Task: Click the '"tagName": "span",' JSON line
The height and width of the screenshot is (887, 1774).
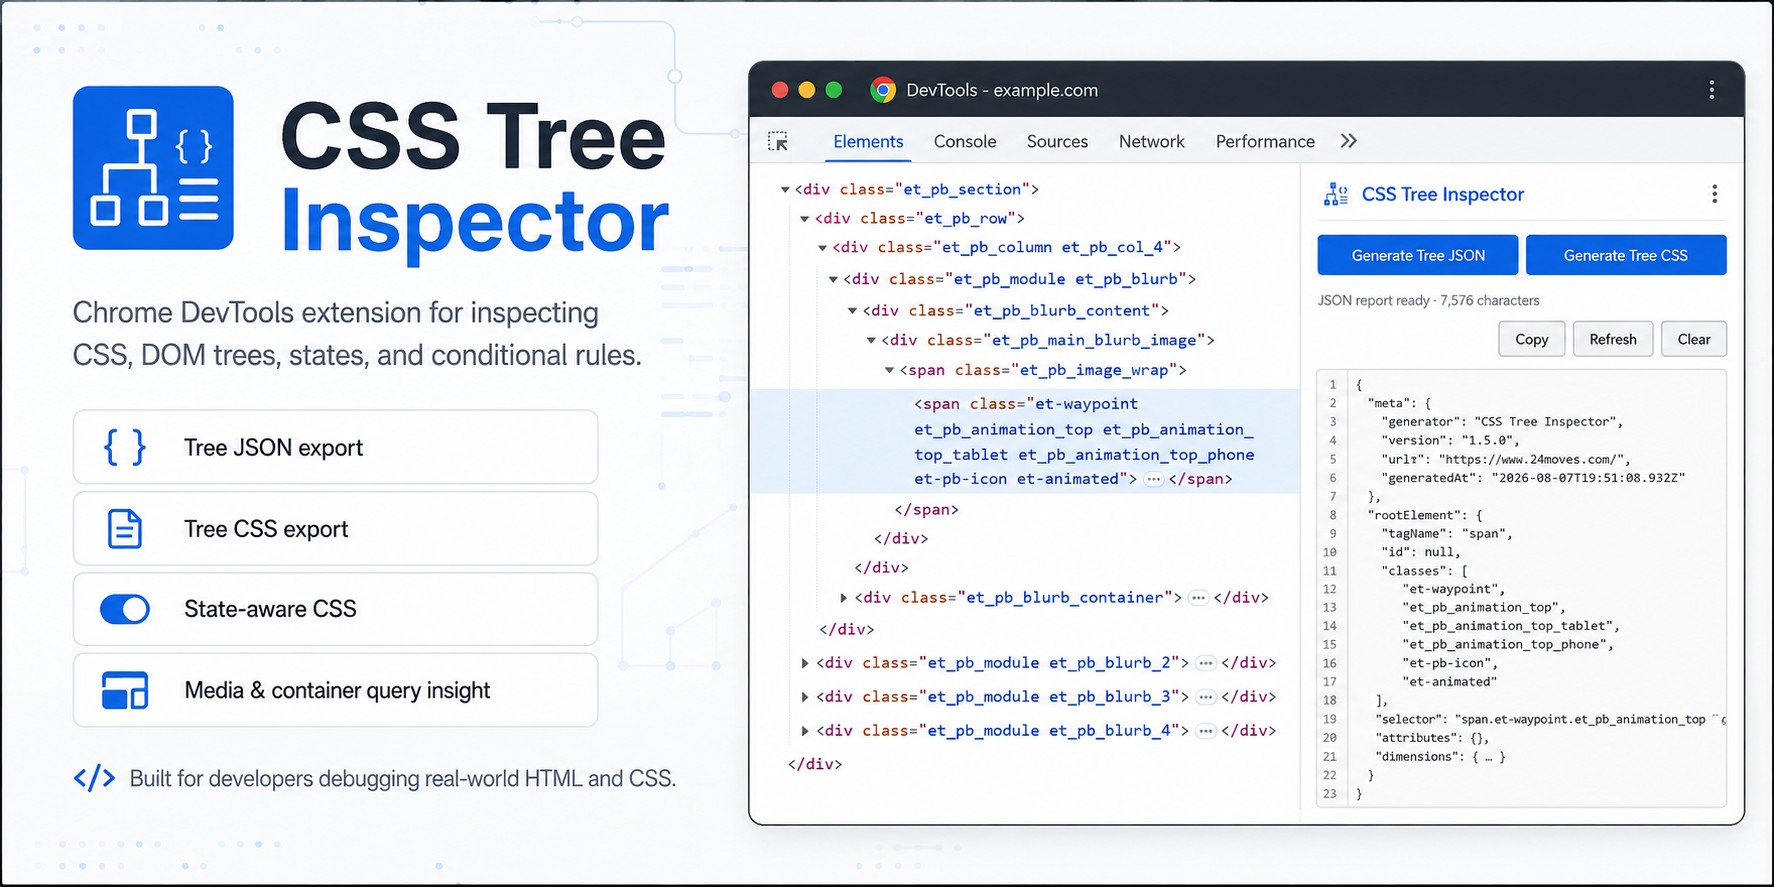Action: tap(1447, 534)
